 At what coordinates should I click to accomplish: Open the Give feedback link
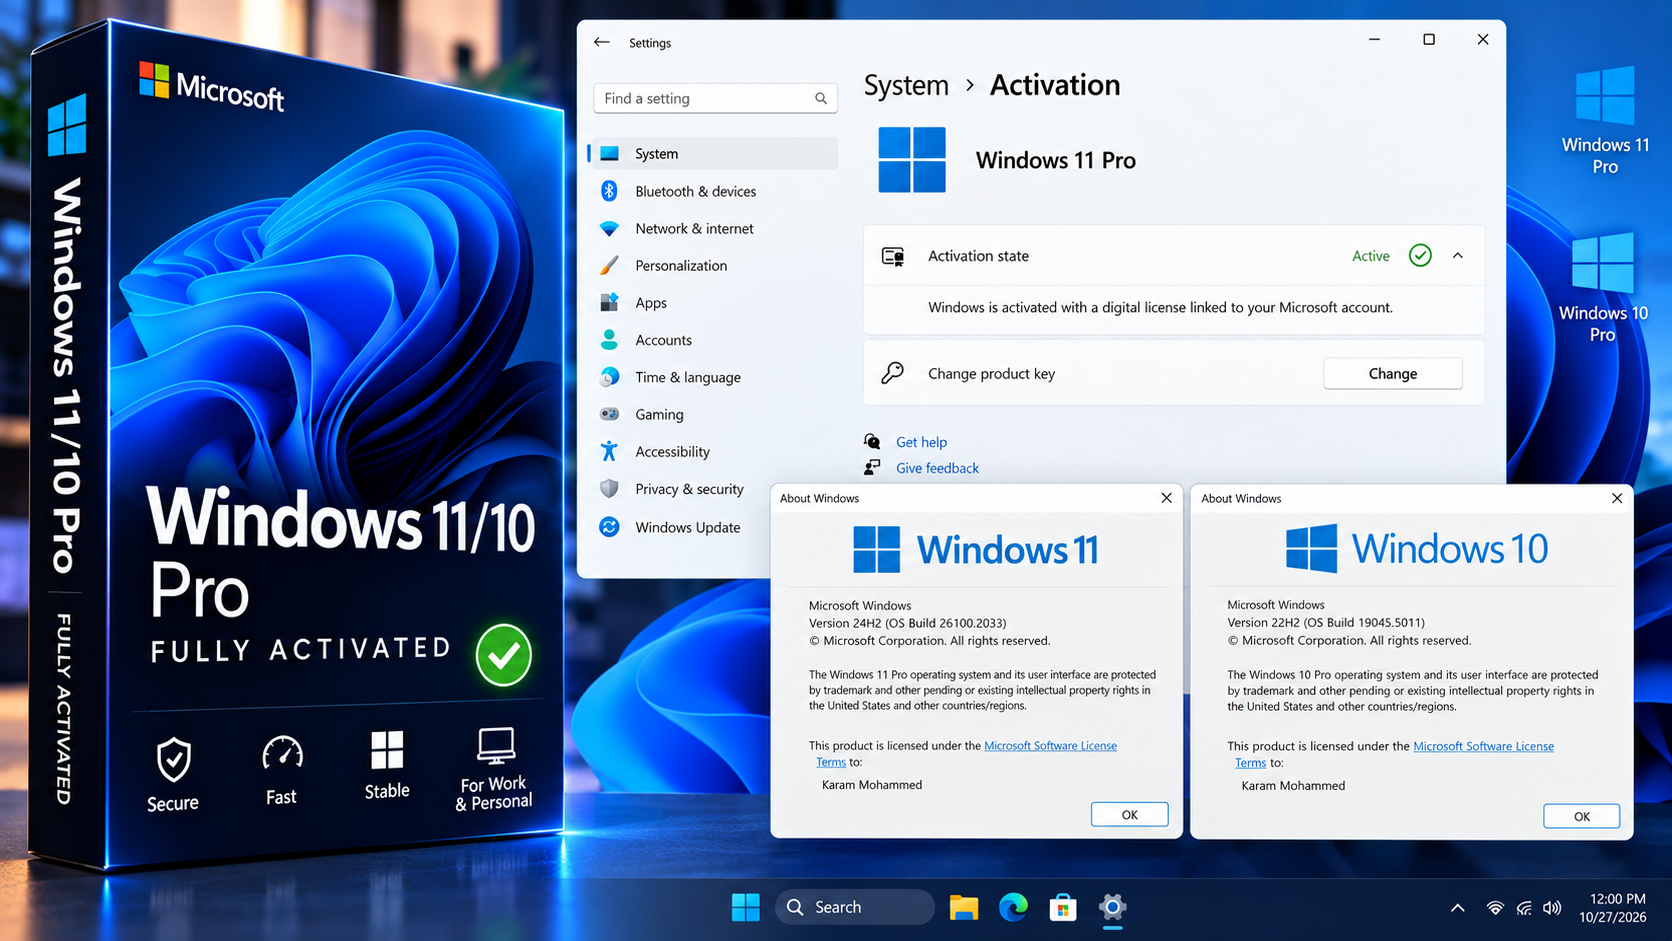[937, 468]
